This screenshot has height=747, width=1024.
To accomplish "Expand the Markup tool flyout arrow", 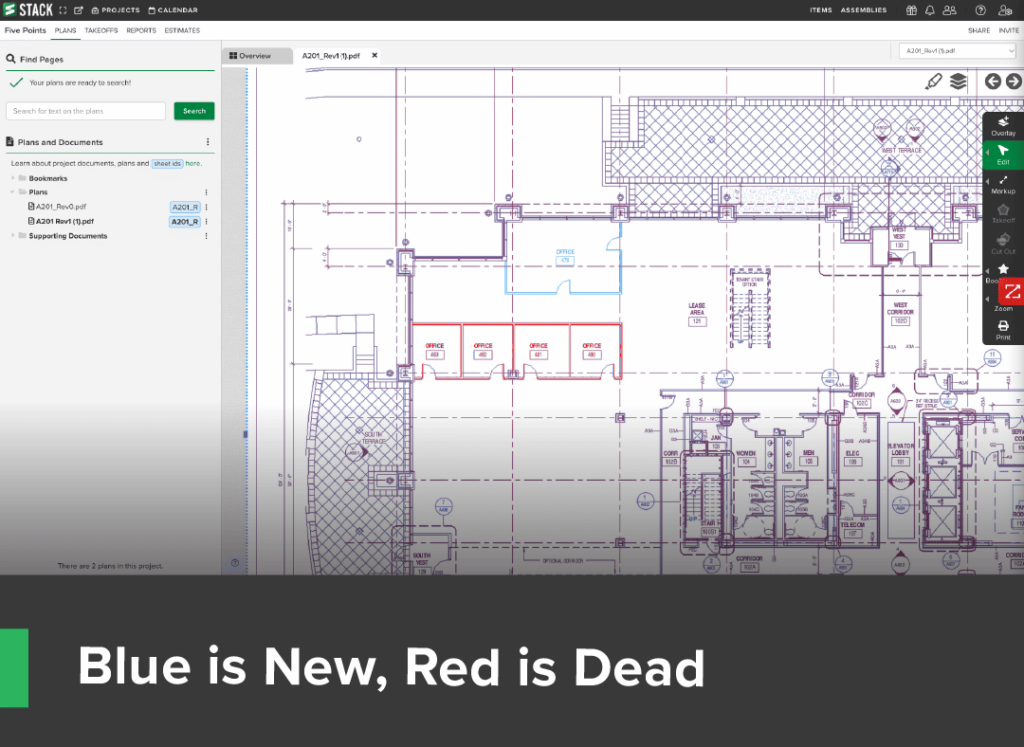I will 987,181.
